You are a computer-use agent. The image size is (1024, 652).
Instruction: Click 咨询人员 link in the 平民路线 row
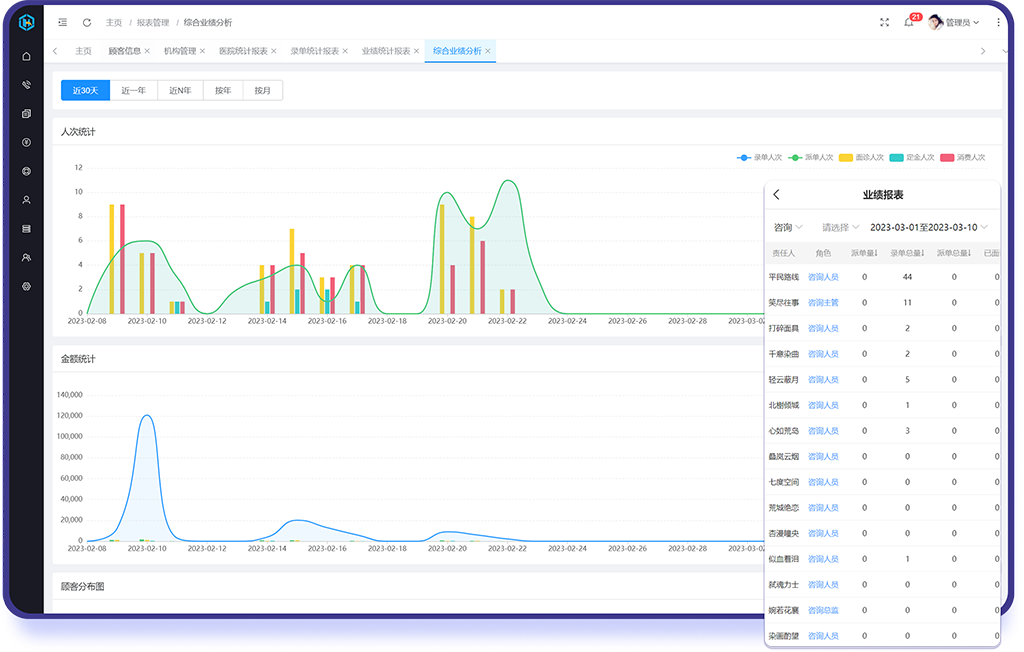tap(823, 277)
